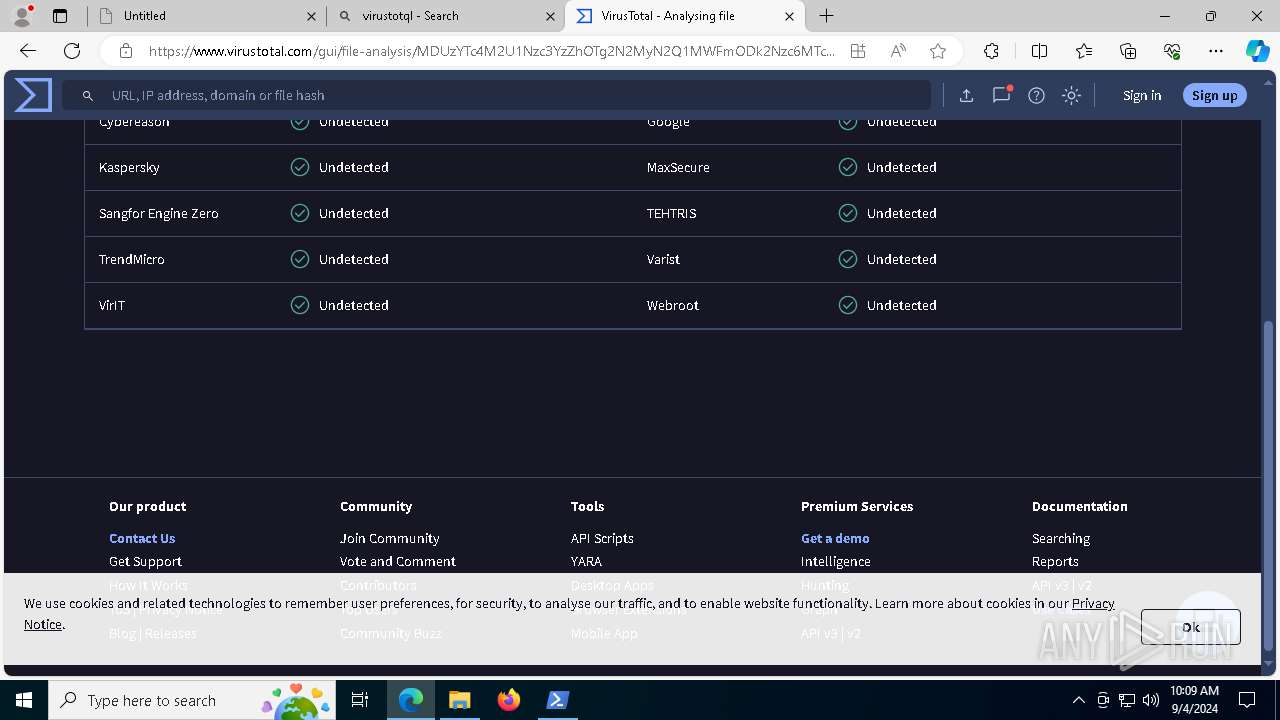The image size is (1280, 720).
Task: Open the app available icon in address bar
Action: [858, 51]
